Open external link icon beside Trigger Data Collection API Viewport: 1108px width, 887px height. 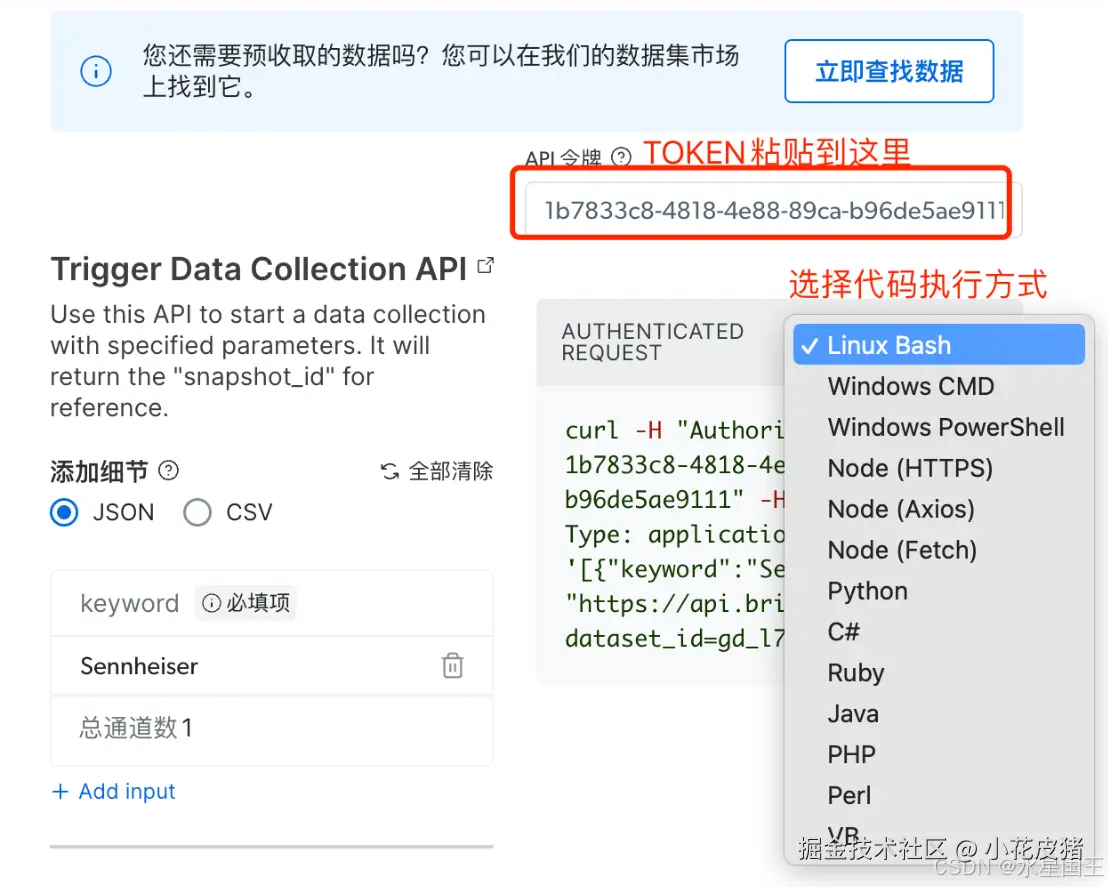point(485,265)
